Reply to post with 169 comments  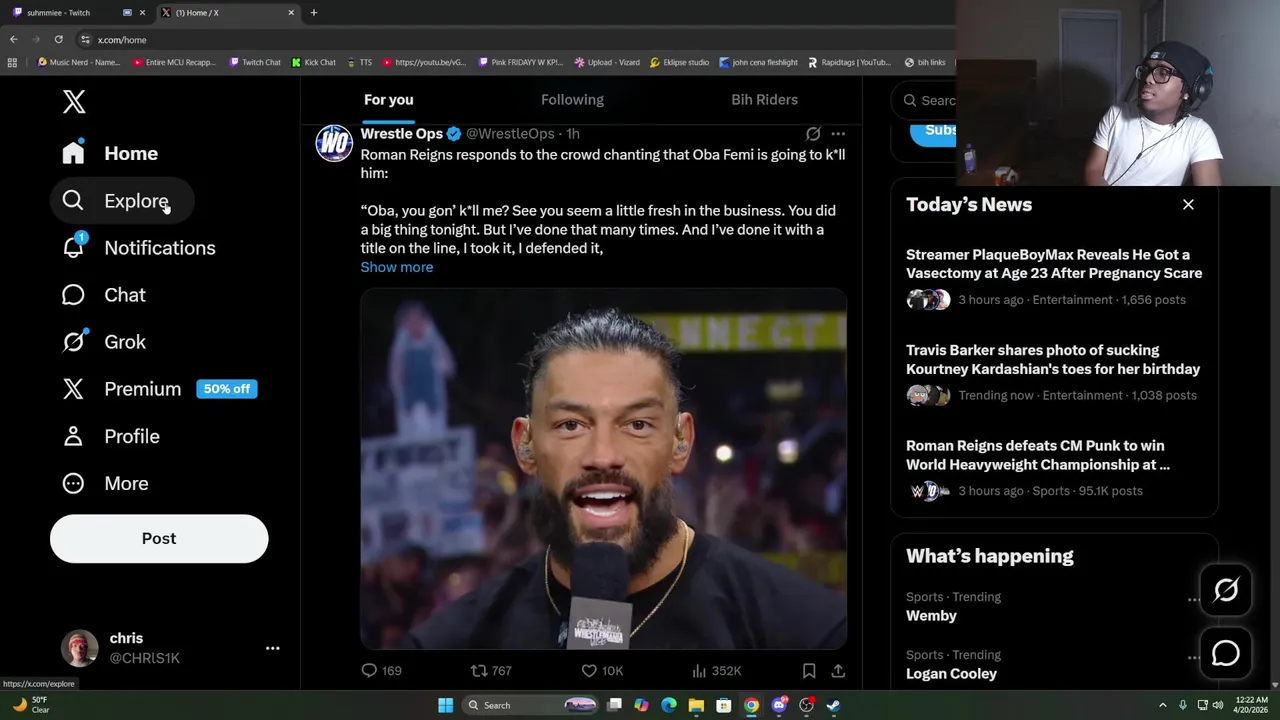pyautogui.click(x=381, y=671)
